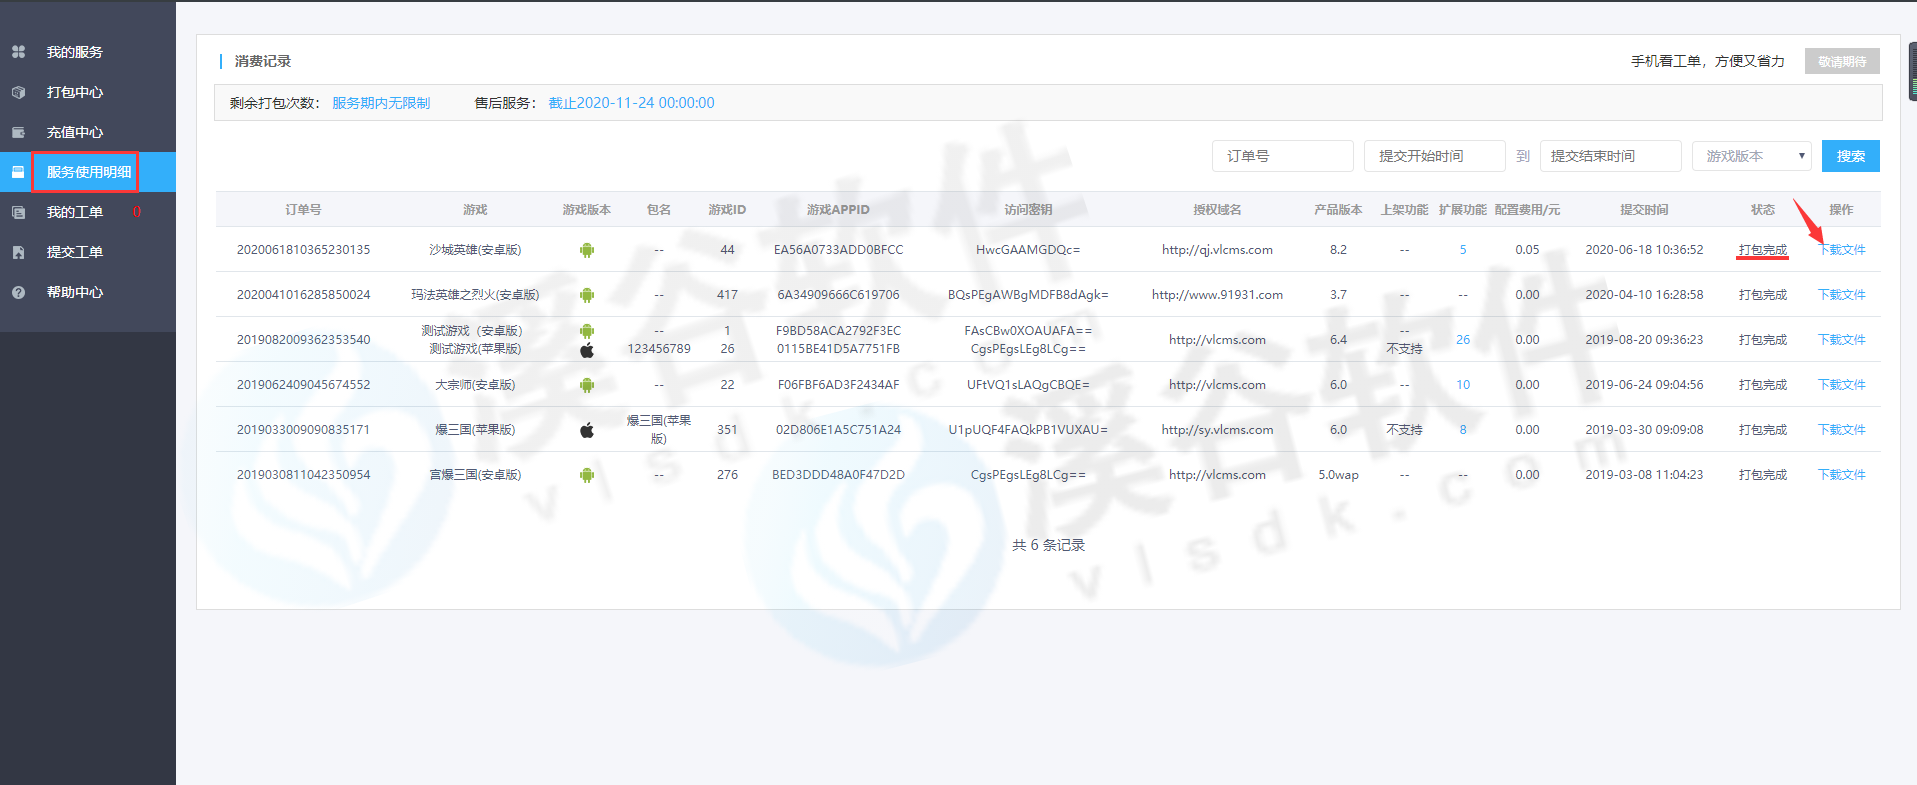The image size is (1917, 785).
Task: Click the 充值中心 wallet icon
Action: click(x=18, y=132)
